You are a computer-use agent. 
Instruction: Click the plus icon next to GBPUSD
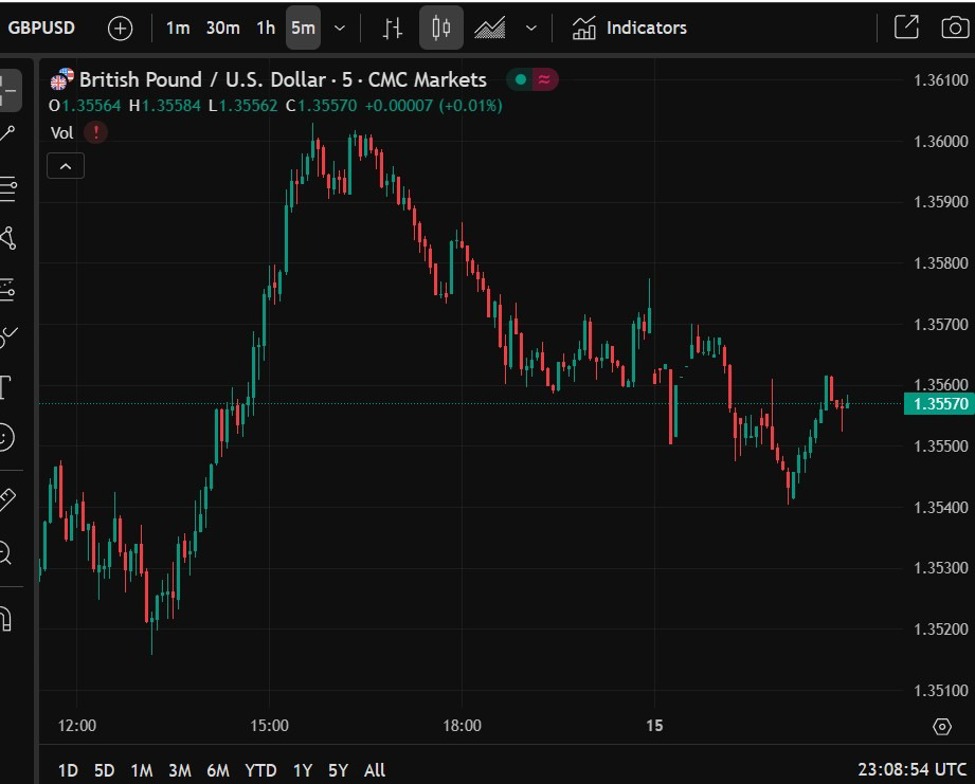pos(120,28)
